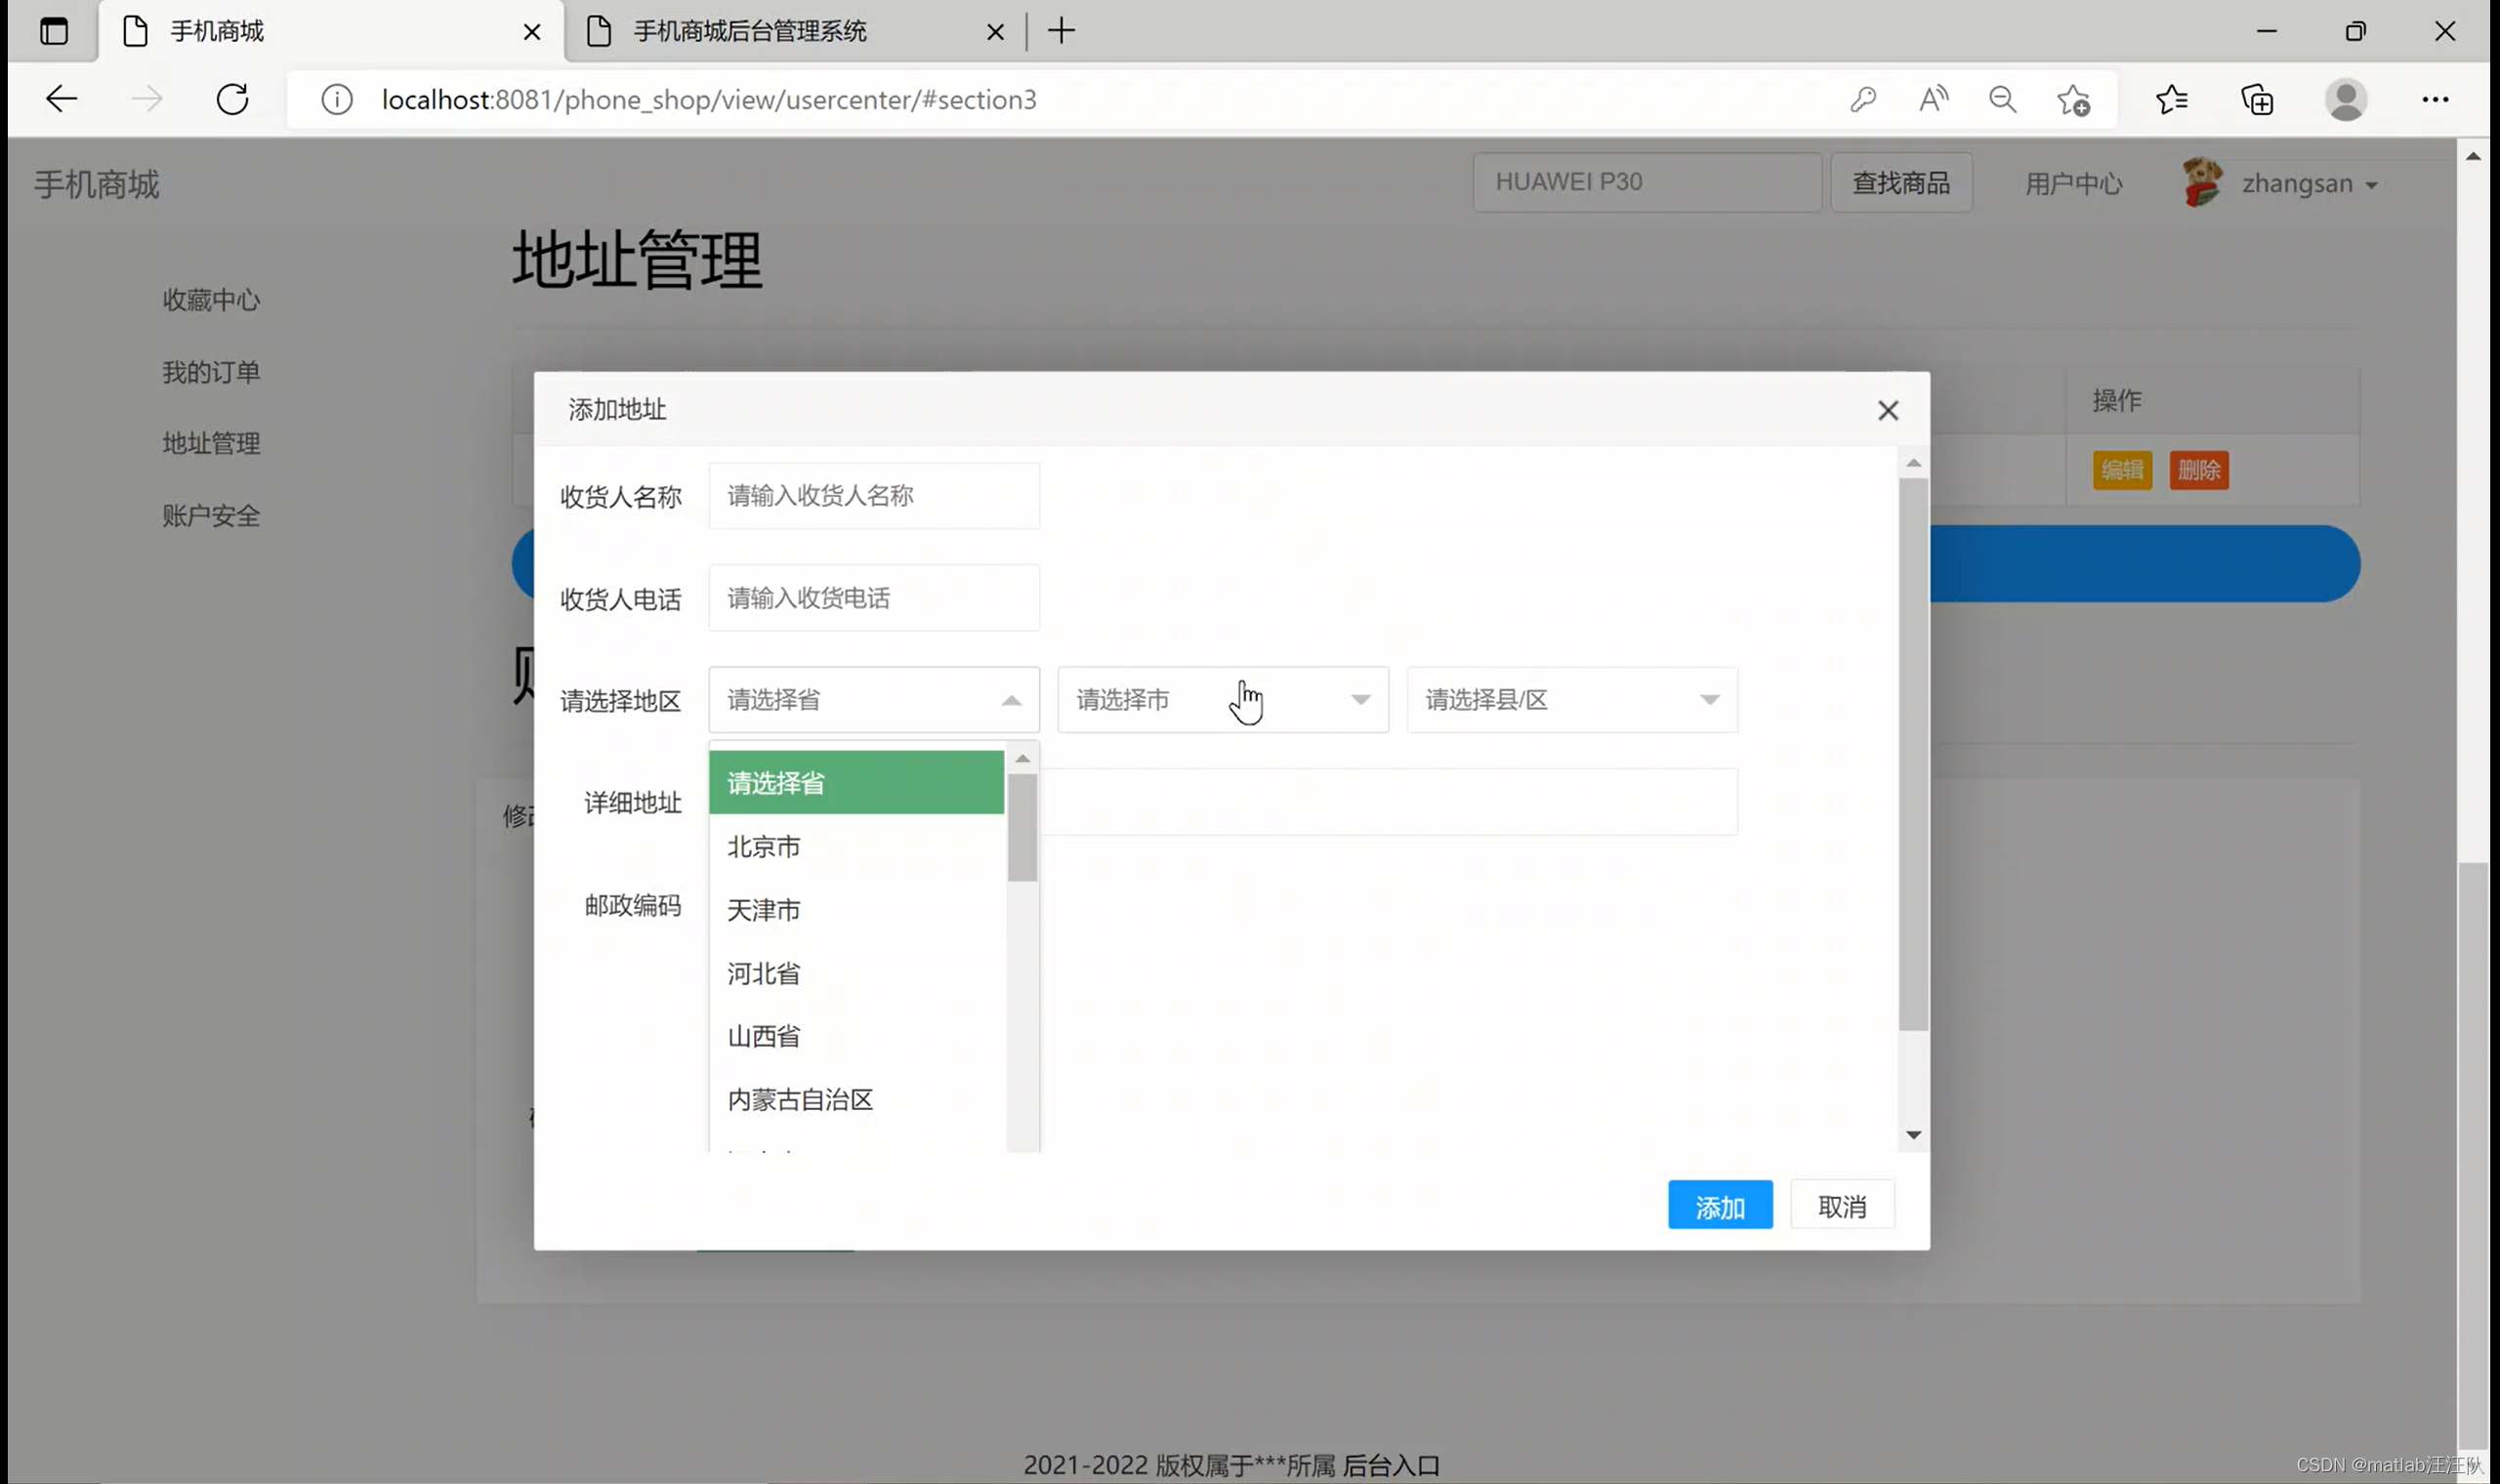Open the read aloud icon

1933,99
